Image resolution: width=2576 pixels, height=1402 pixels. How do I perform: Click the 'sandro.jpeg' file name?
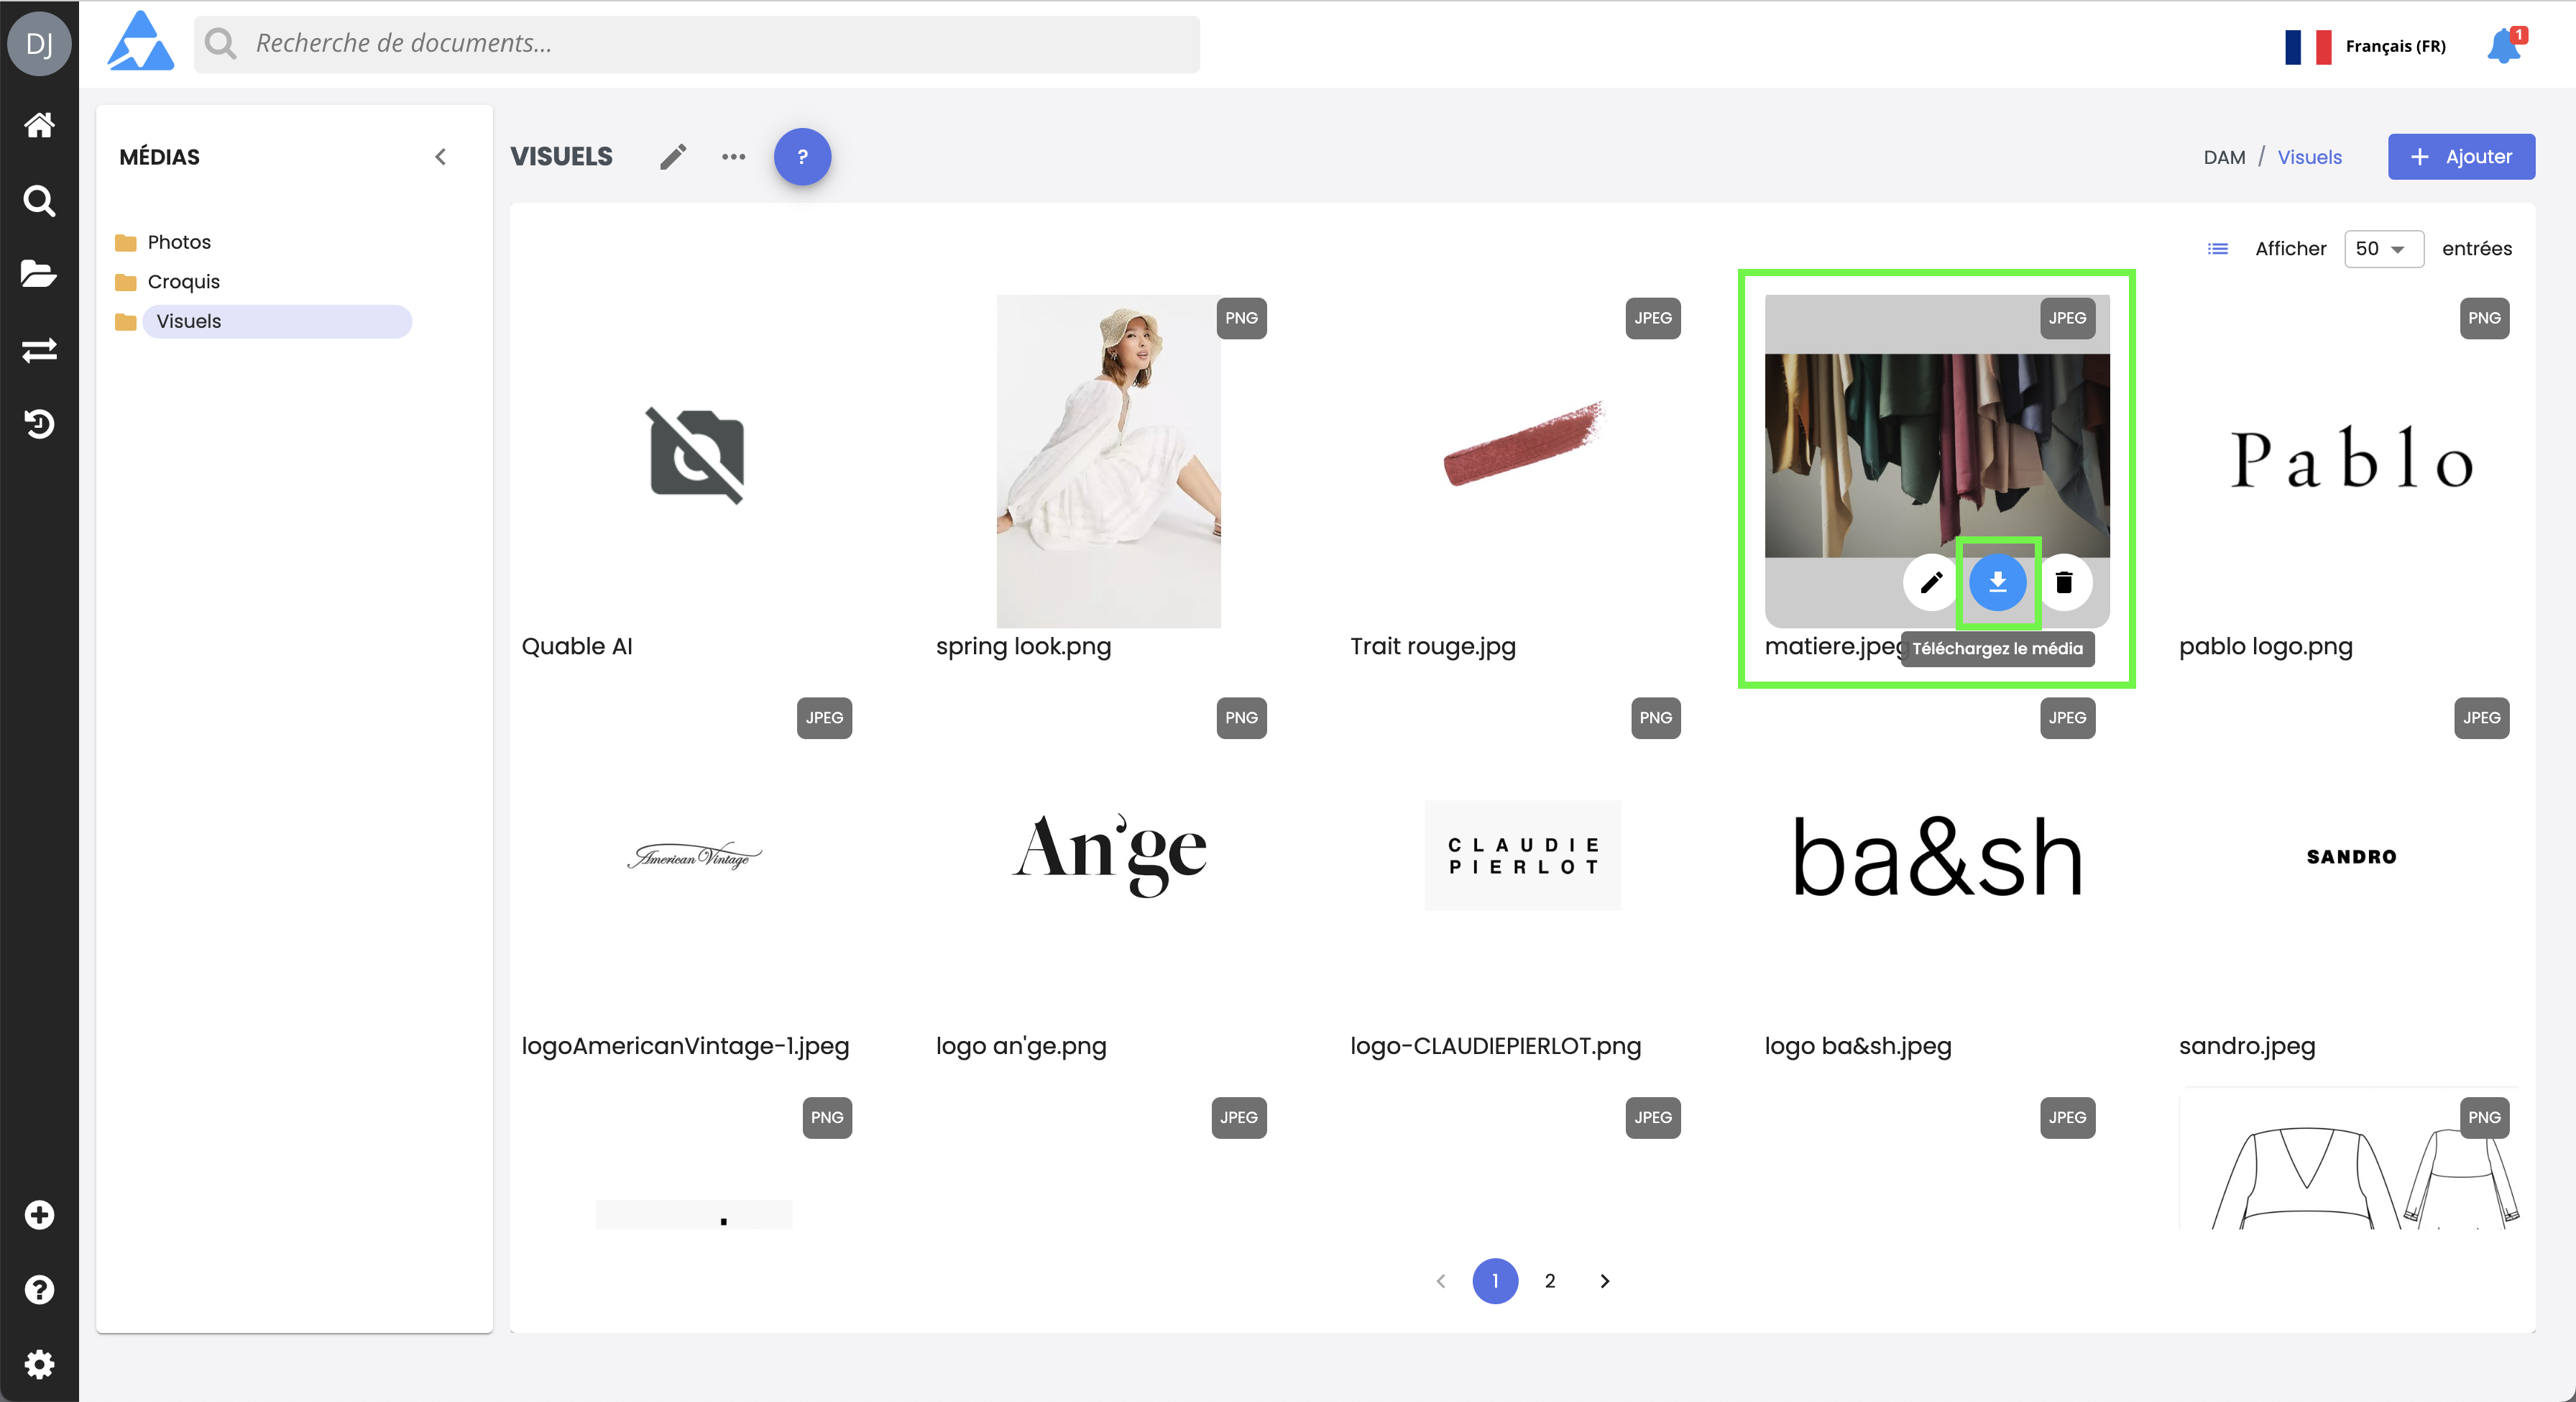(x=2247, y=1046)
